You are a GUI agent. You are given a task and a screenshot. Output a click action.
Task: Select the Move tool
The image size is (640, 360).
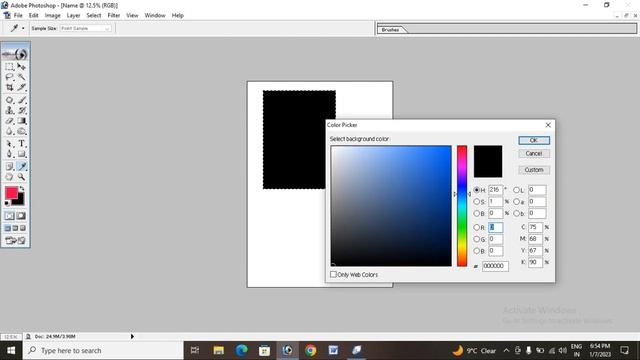[22, 67]
